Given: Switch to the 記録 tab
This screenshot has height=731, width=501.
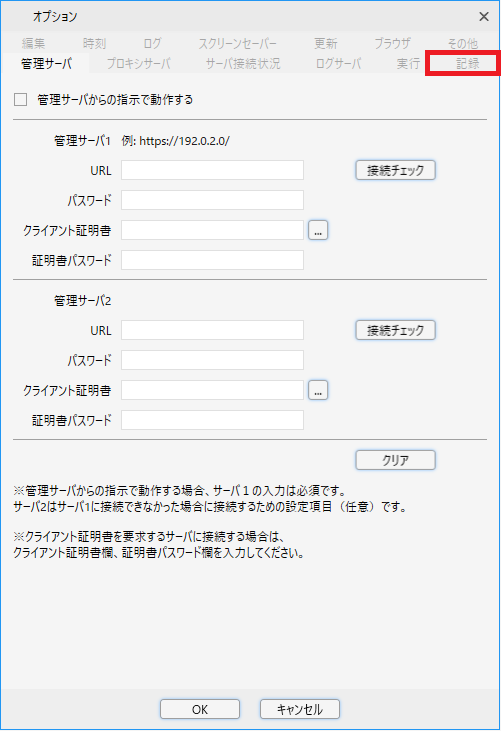Looking at the screenshot, I should [467, 63].
